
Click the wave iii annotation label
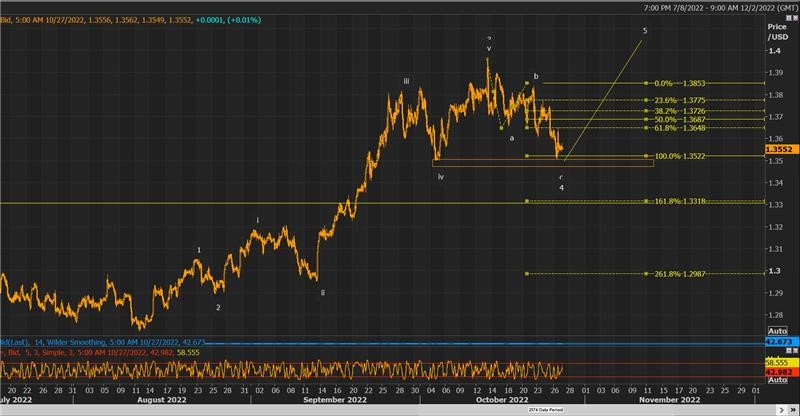[406, 82]
